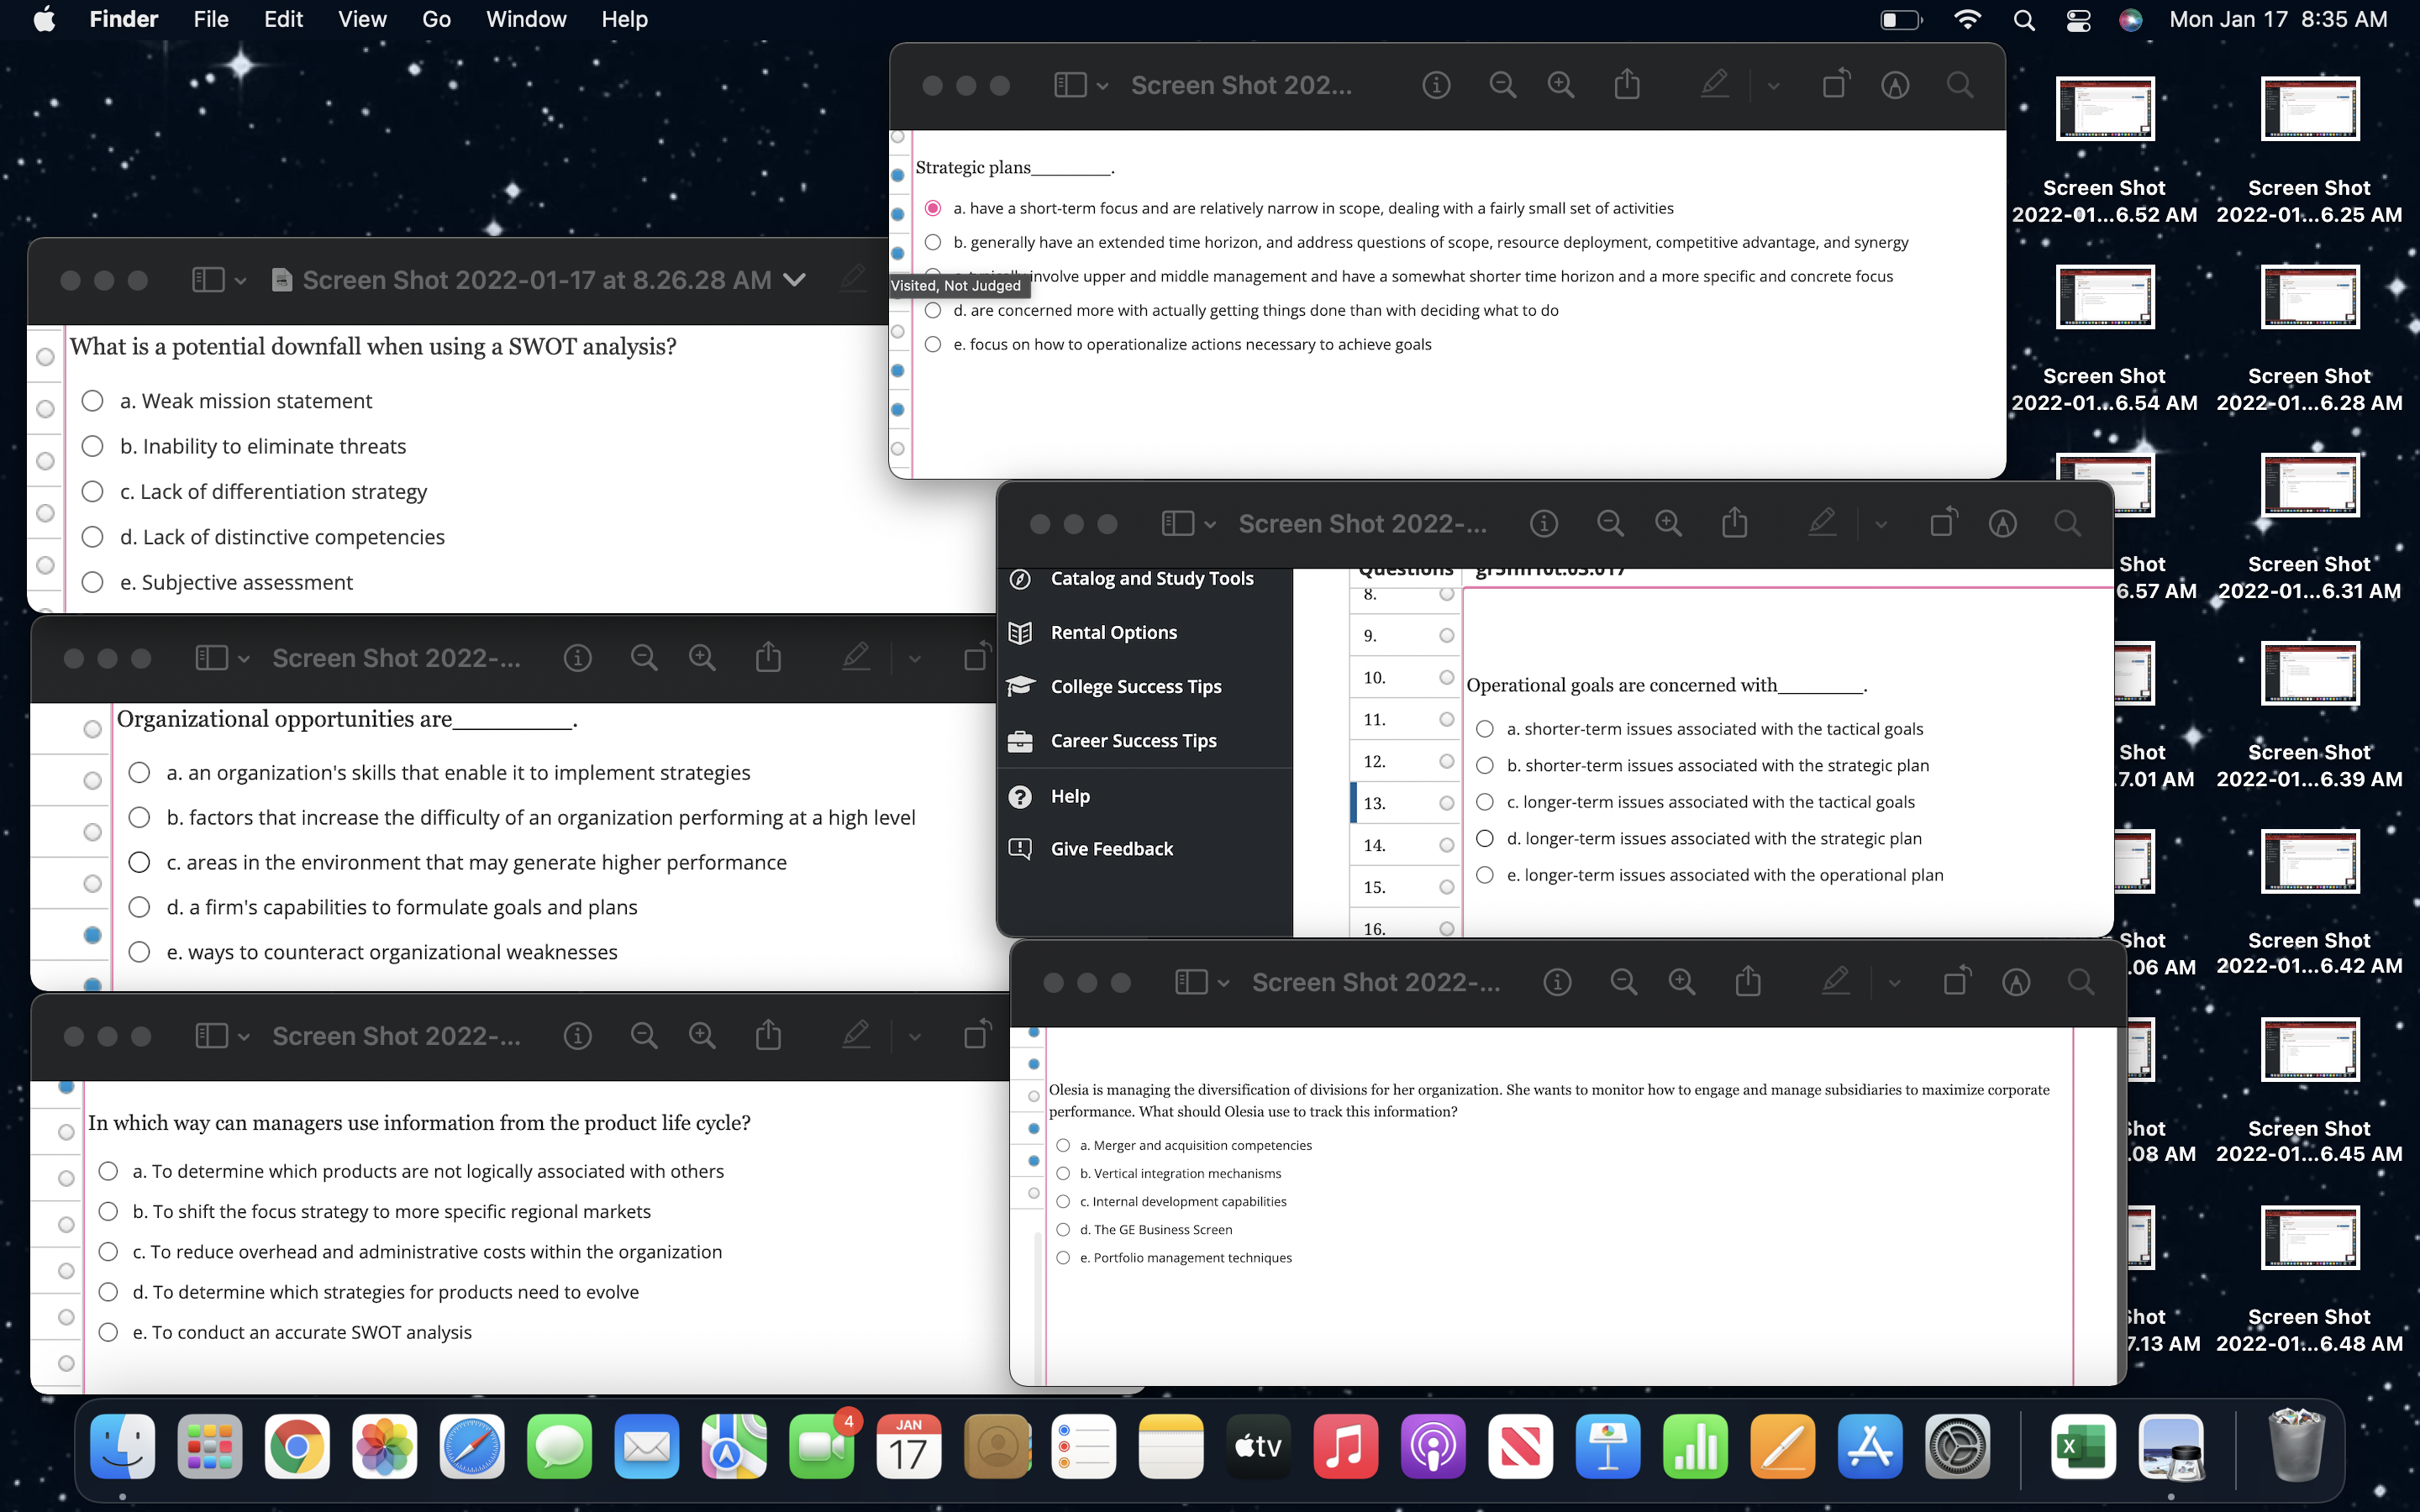Click the Markup pencil in the product life cycle window
This screenshot has width=2420, height=1512.
[856, 1035]
